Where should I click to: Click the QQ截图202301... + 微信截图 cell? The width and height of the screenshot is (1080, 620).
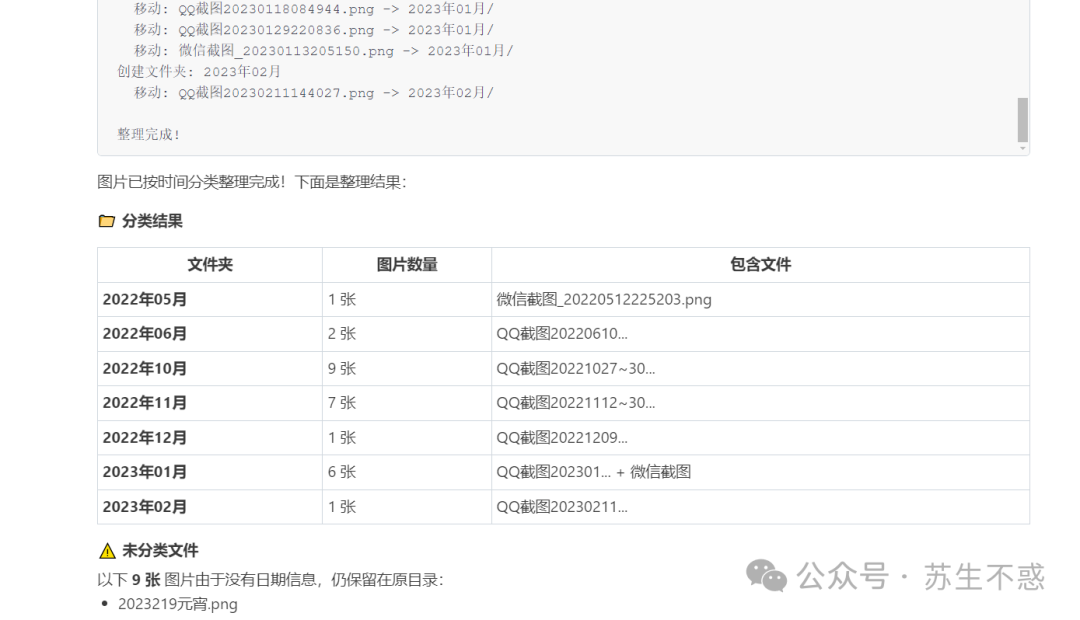coord(760,472)
